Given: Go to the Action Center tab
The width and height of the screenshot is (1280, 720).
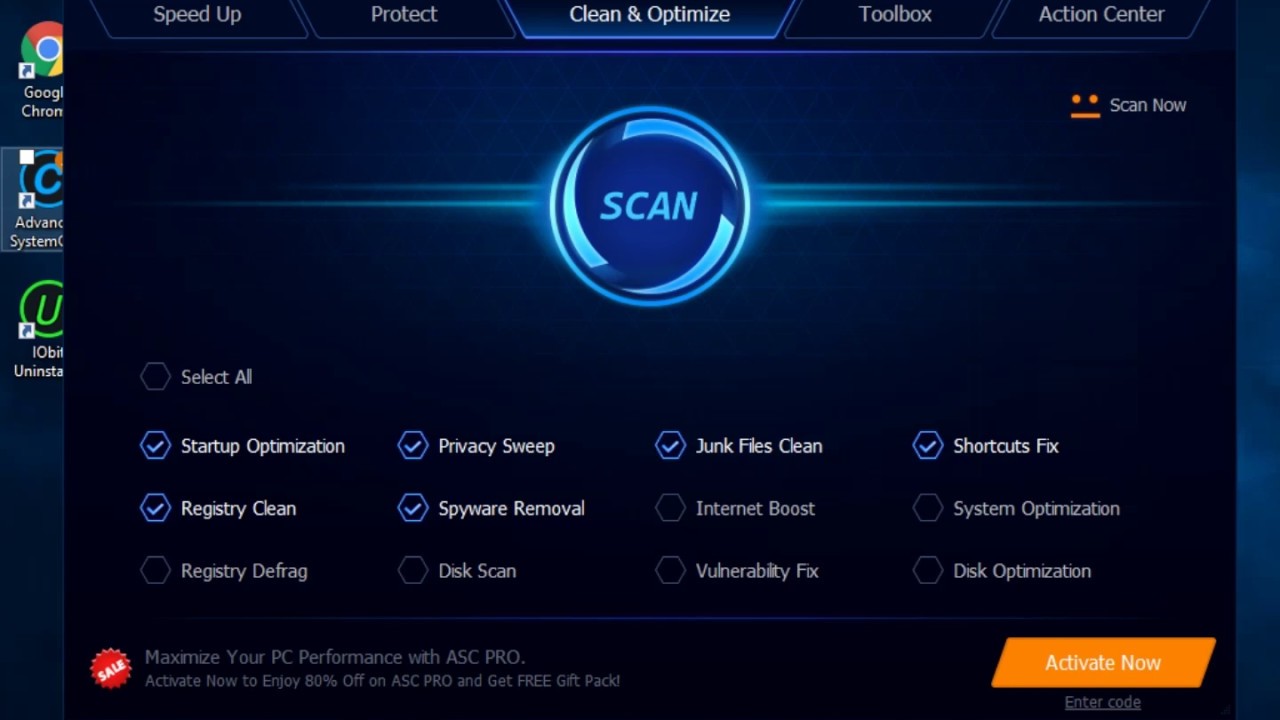Looking at the screenshot, I should [1101, 15].
